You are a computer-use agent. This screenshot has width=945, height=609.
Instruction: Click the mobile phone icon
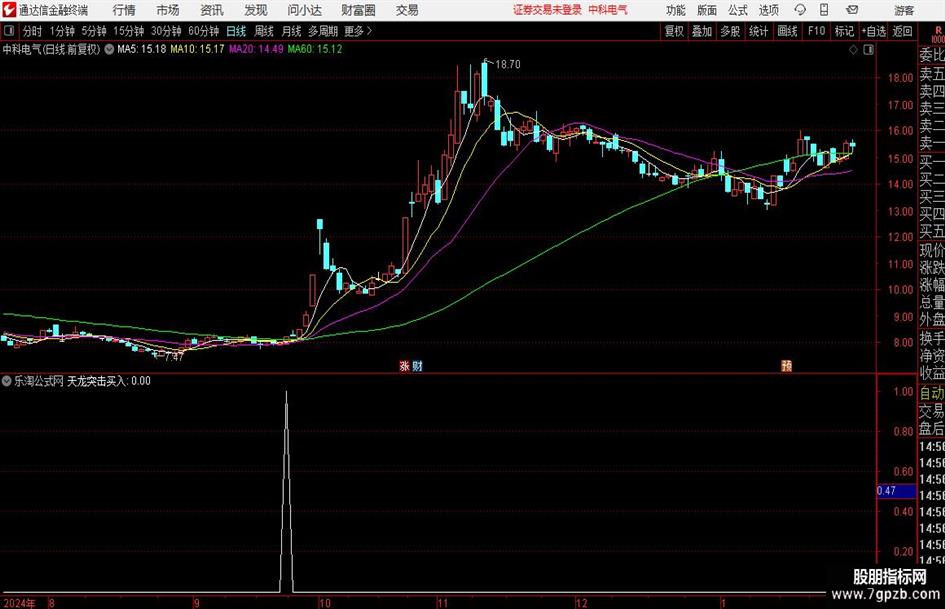pos(824,10)
